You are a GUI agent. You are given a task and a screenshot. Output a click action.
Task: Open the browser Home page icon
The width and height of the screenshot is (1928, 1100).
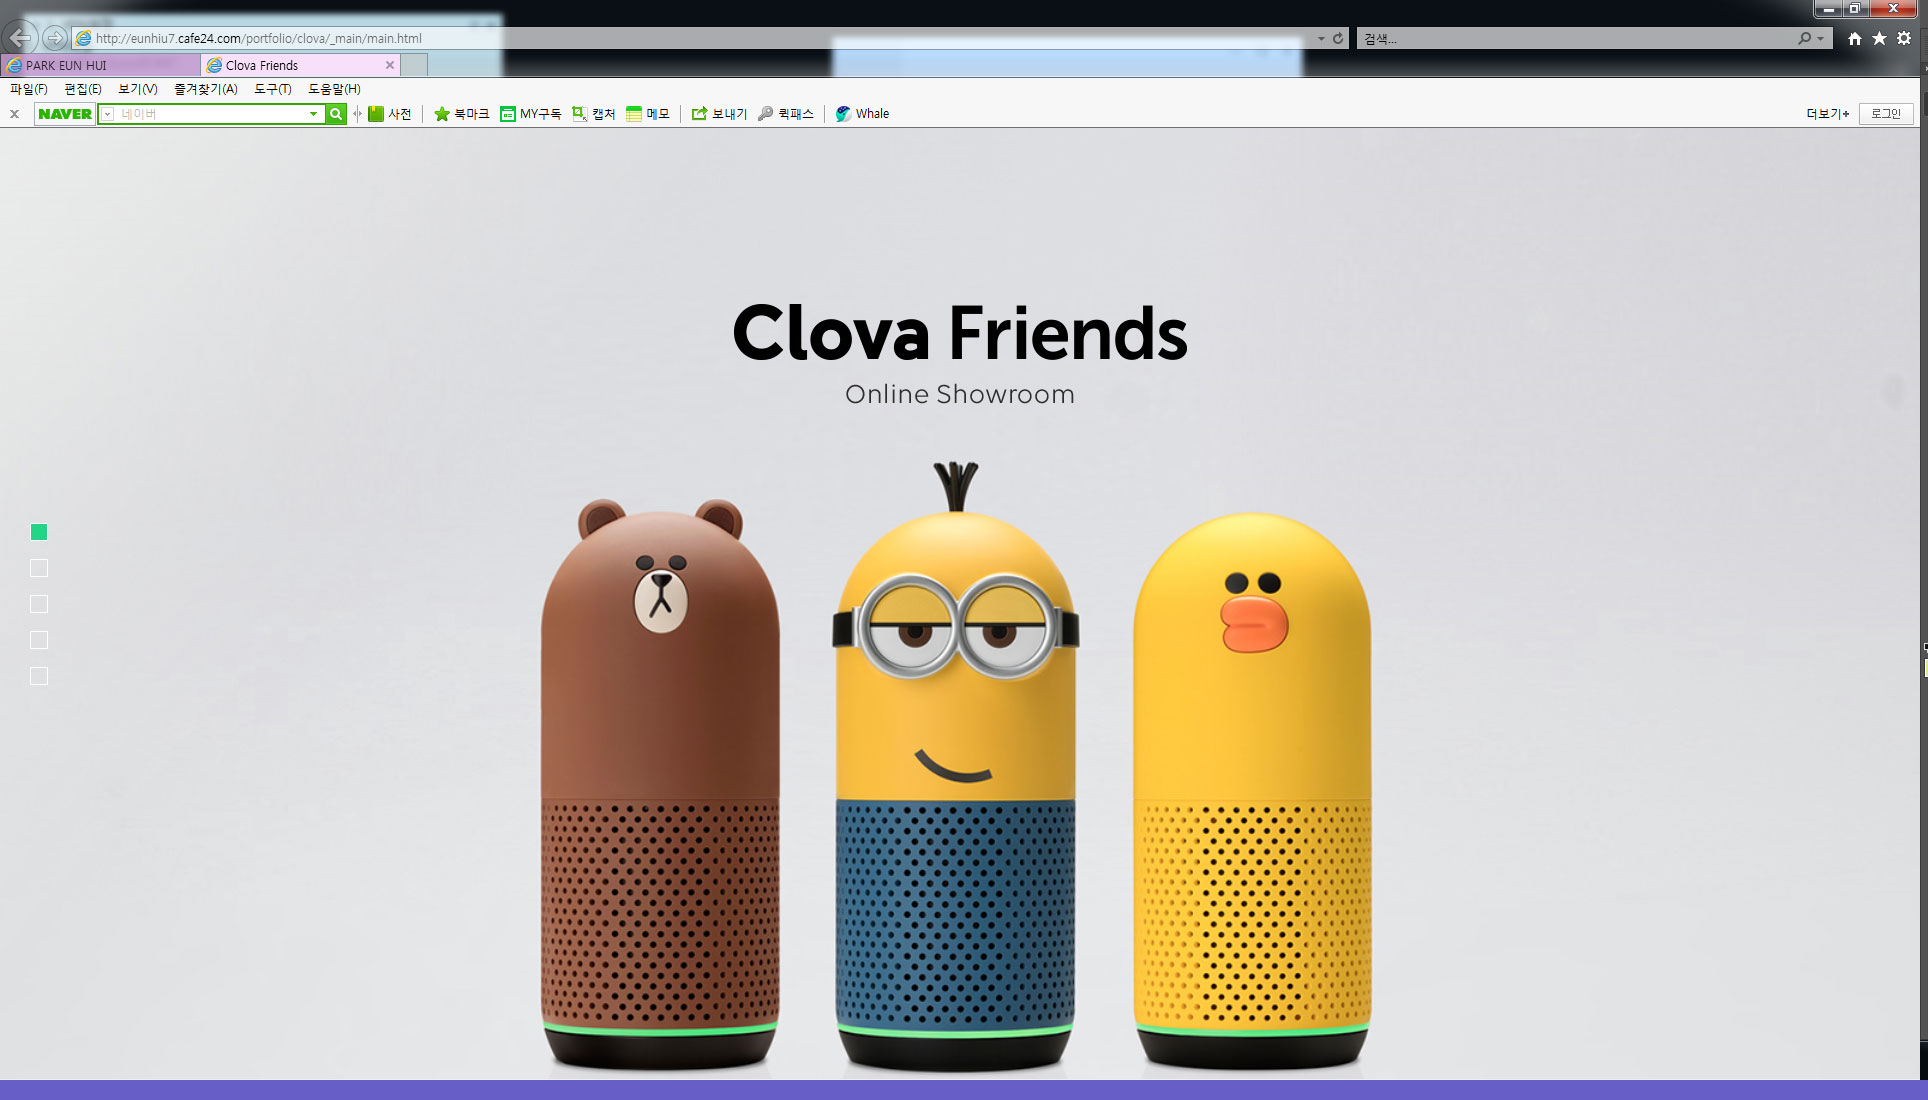[1854, 38]
